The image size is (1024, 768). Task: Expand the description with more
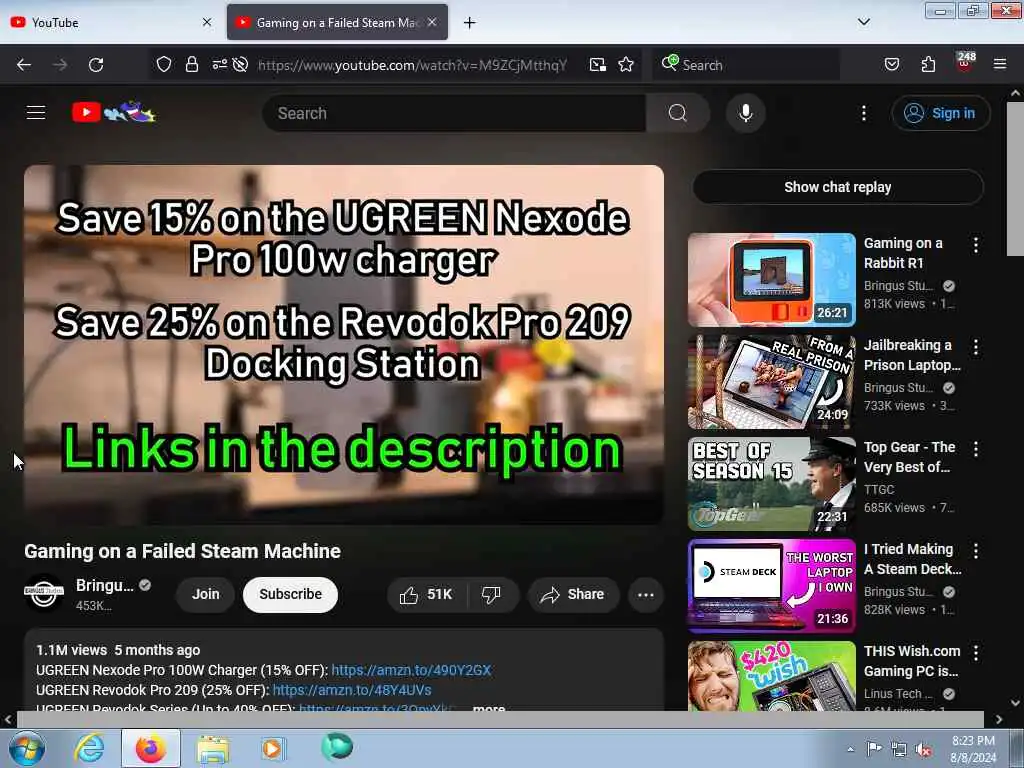tap(488, 707)
